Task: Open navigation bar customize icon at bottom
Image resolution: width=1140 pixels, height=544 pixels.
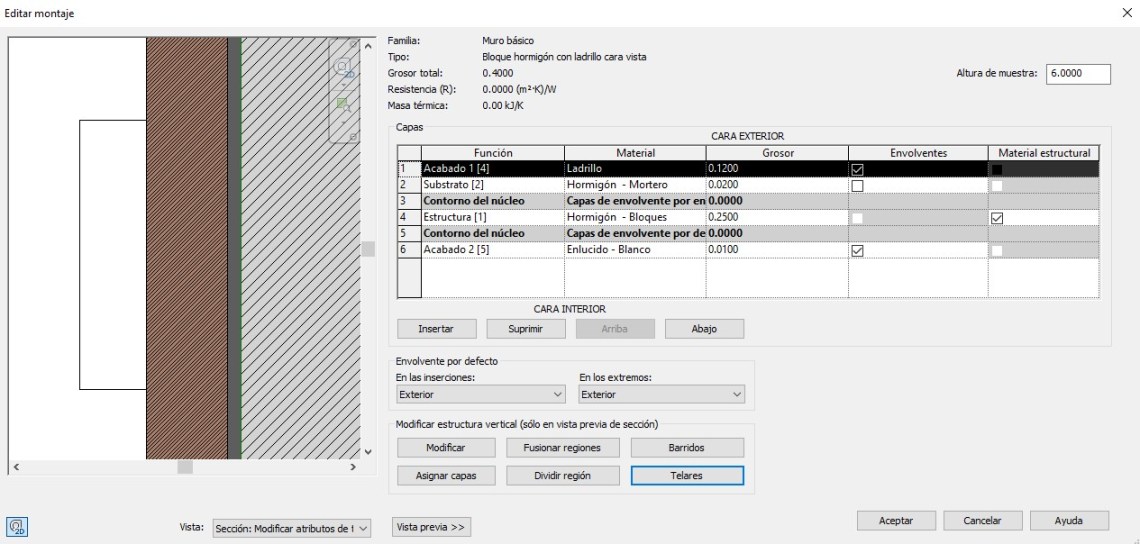Action: coord(353,135)
